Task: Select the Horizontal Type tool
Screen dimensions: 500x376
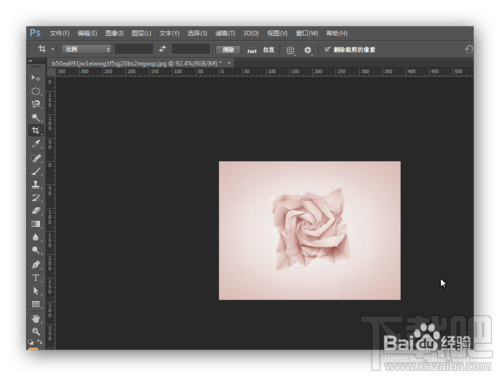Action: 36,278
